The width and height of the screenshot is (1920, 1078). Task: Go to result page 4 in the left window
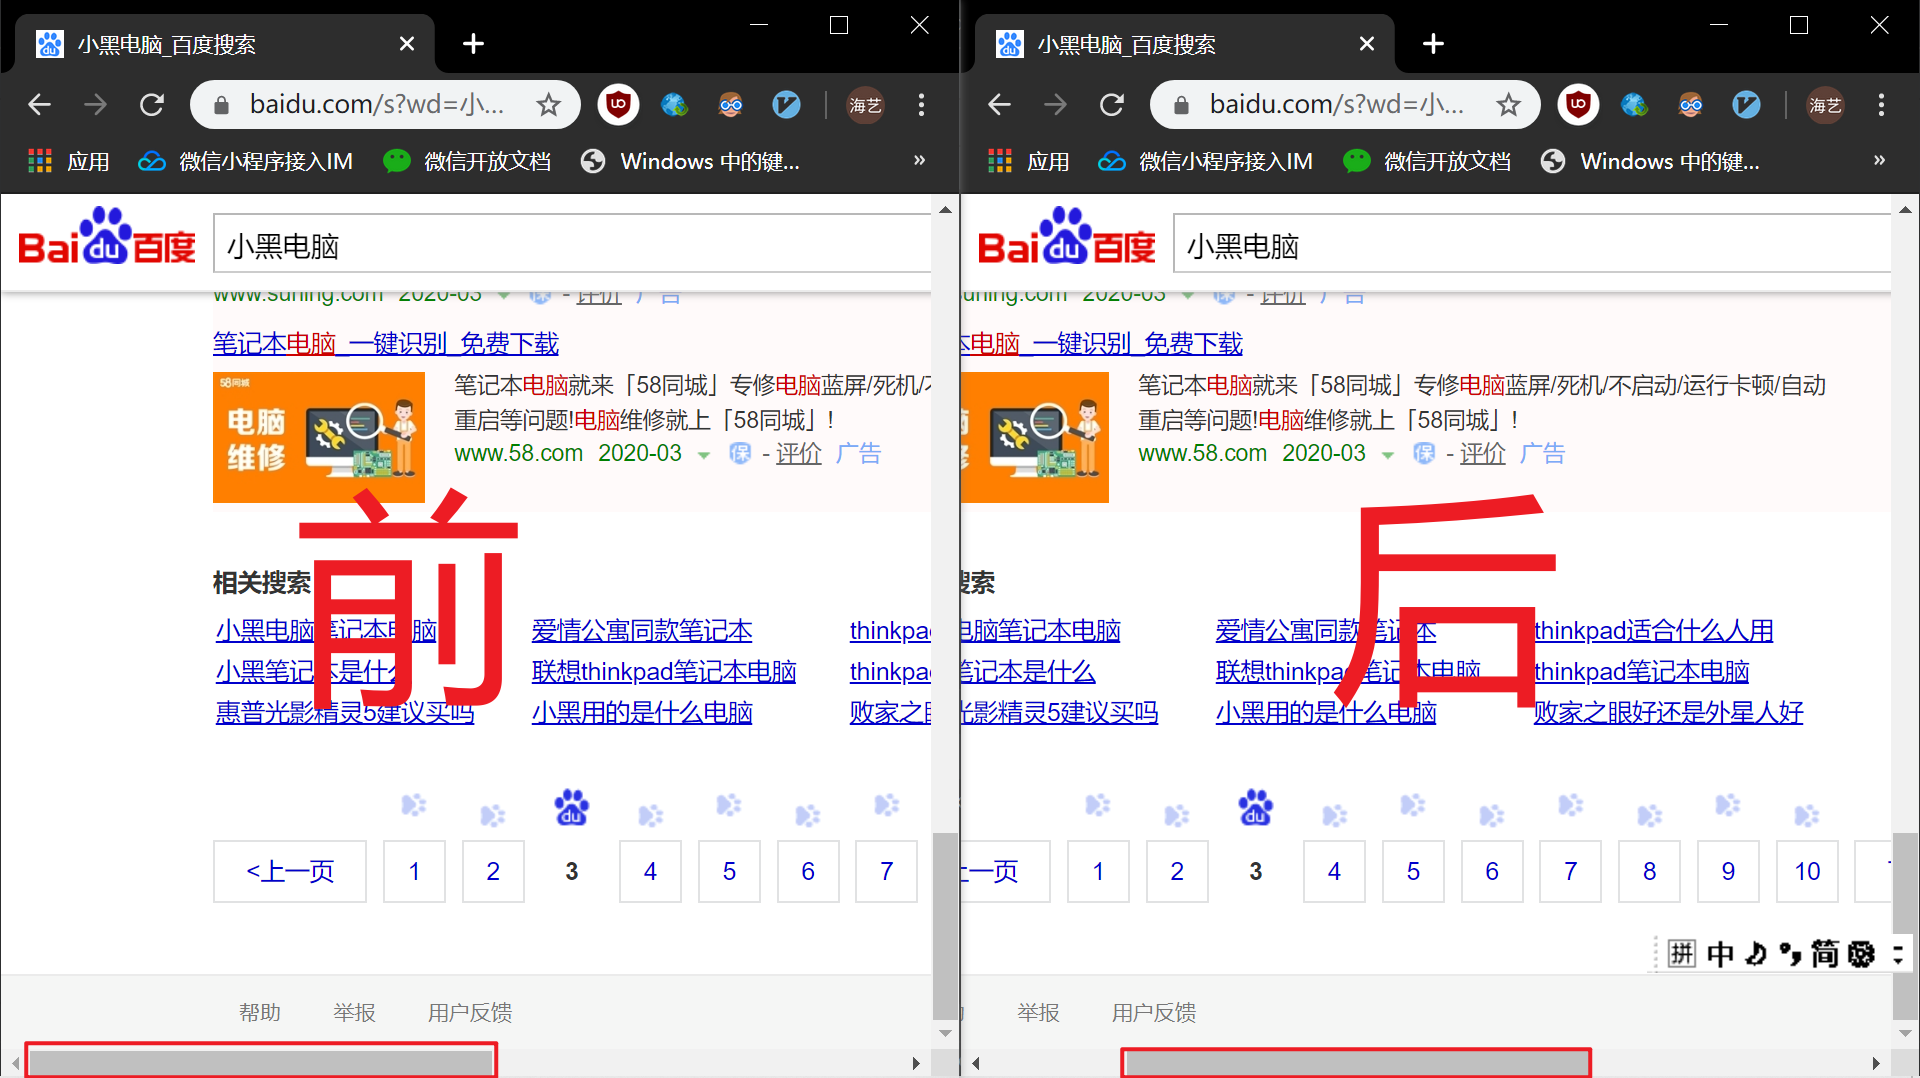pos(650,871)
